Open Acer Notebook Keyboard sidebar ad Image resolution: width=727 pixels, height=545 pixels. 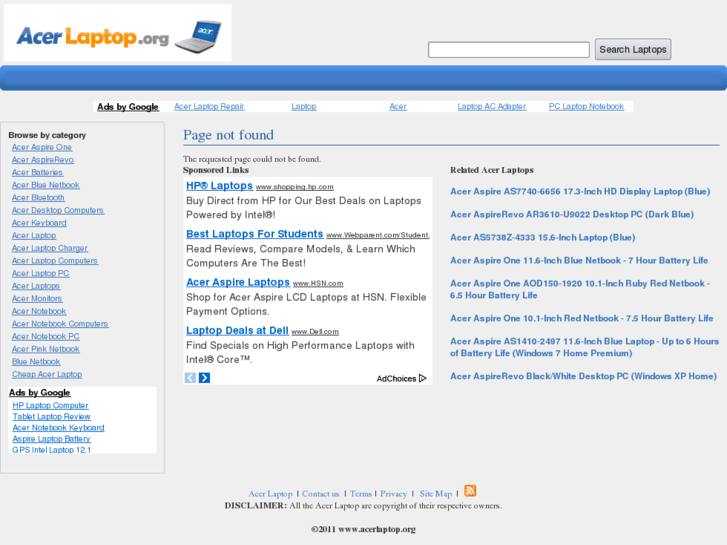pos(58,428)
